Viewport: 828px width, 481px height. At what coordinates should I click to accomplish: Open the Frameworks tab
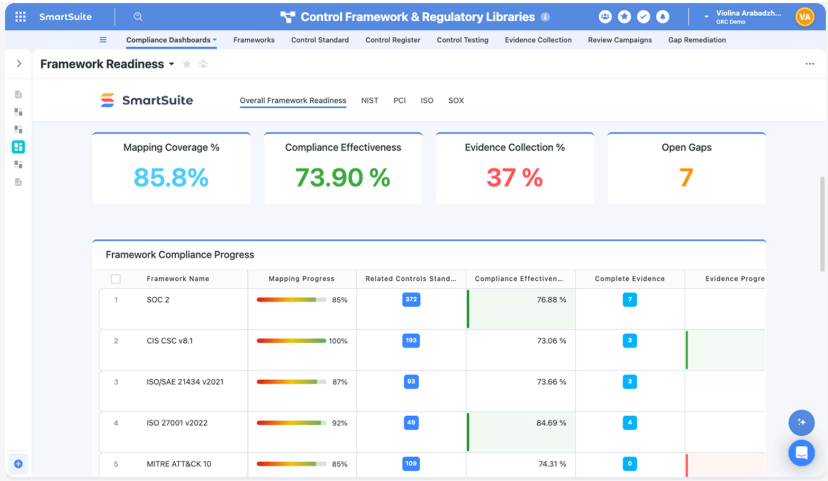[x=254, y=40]
